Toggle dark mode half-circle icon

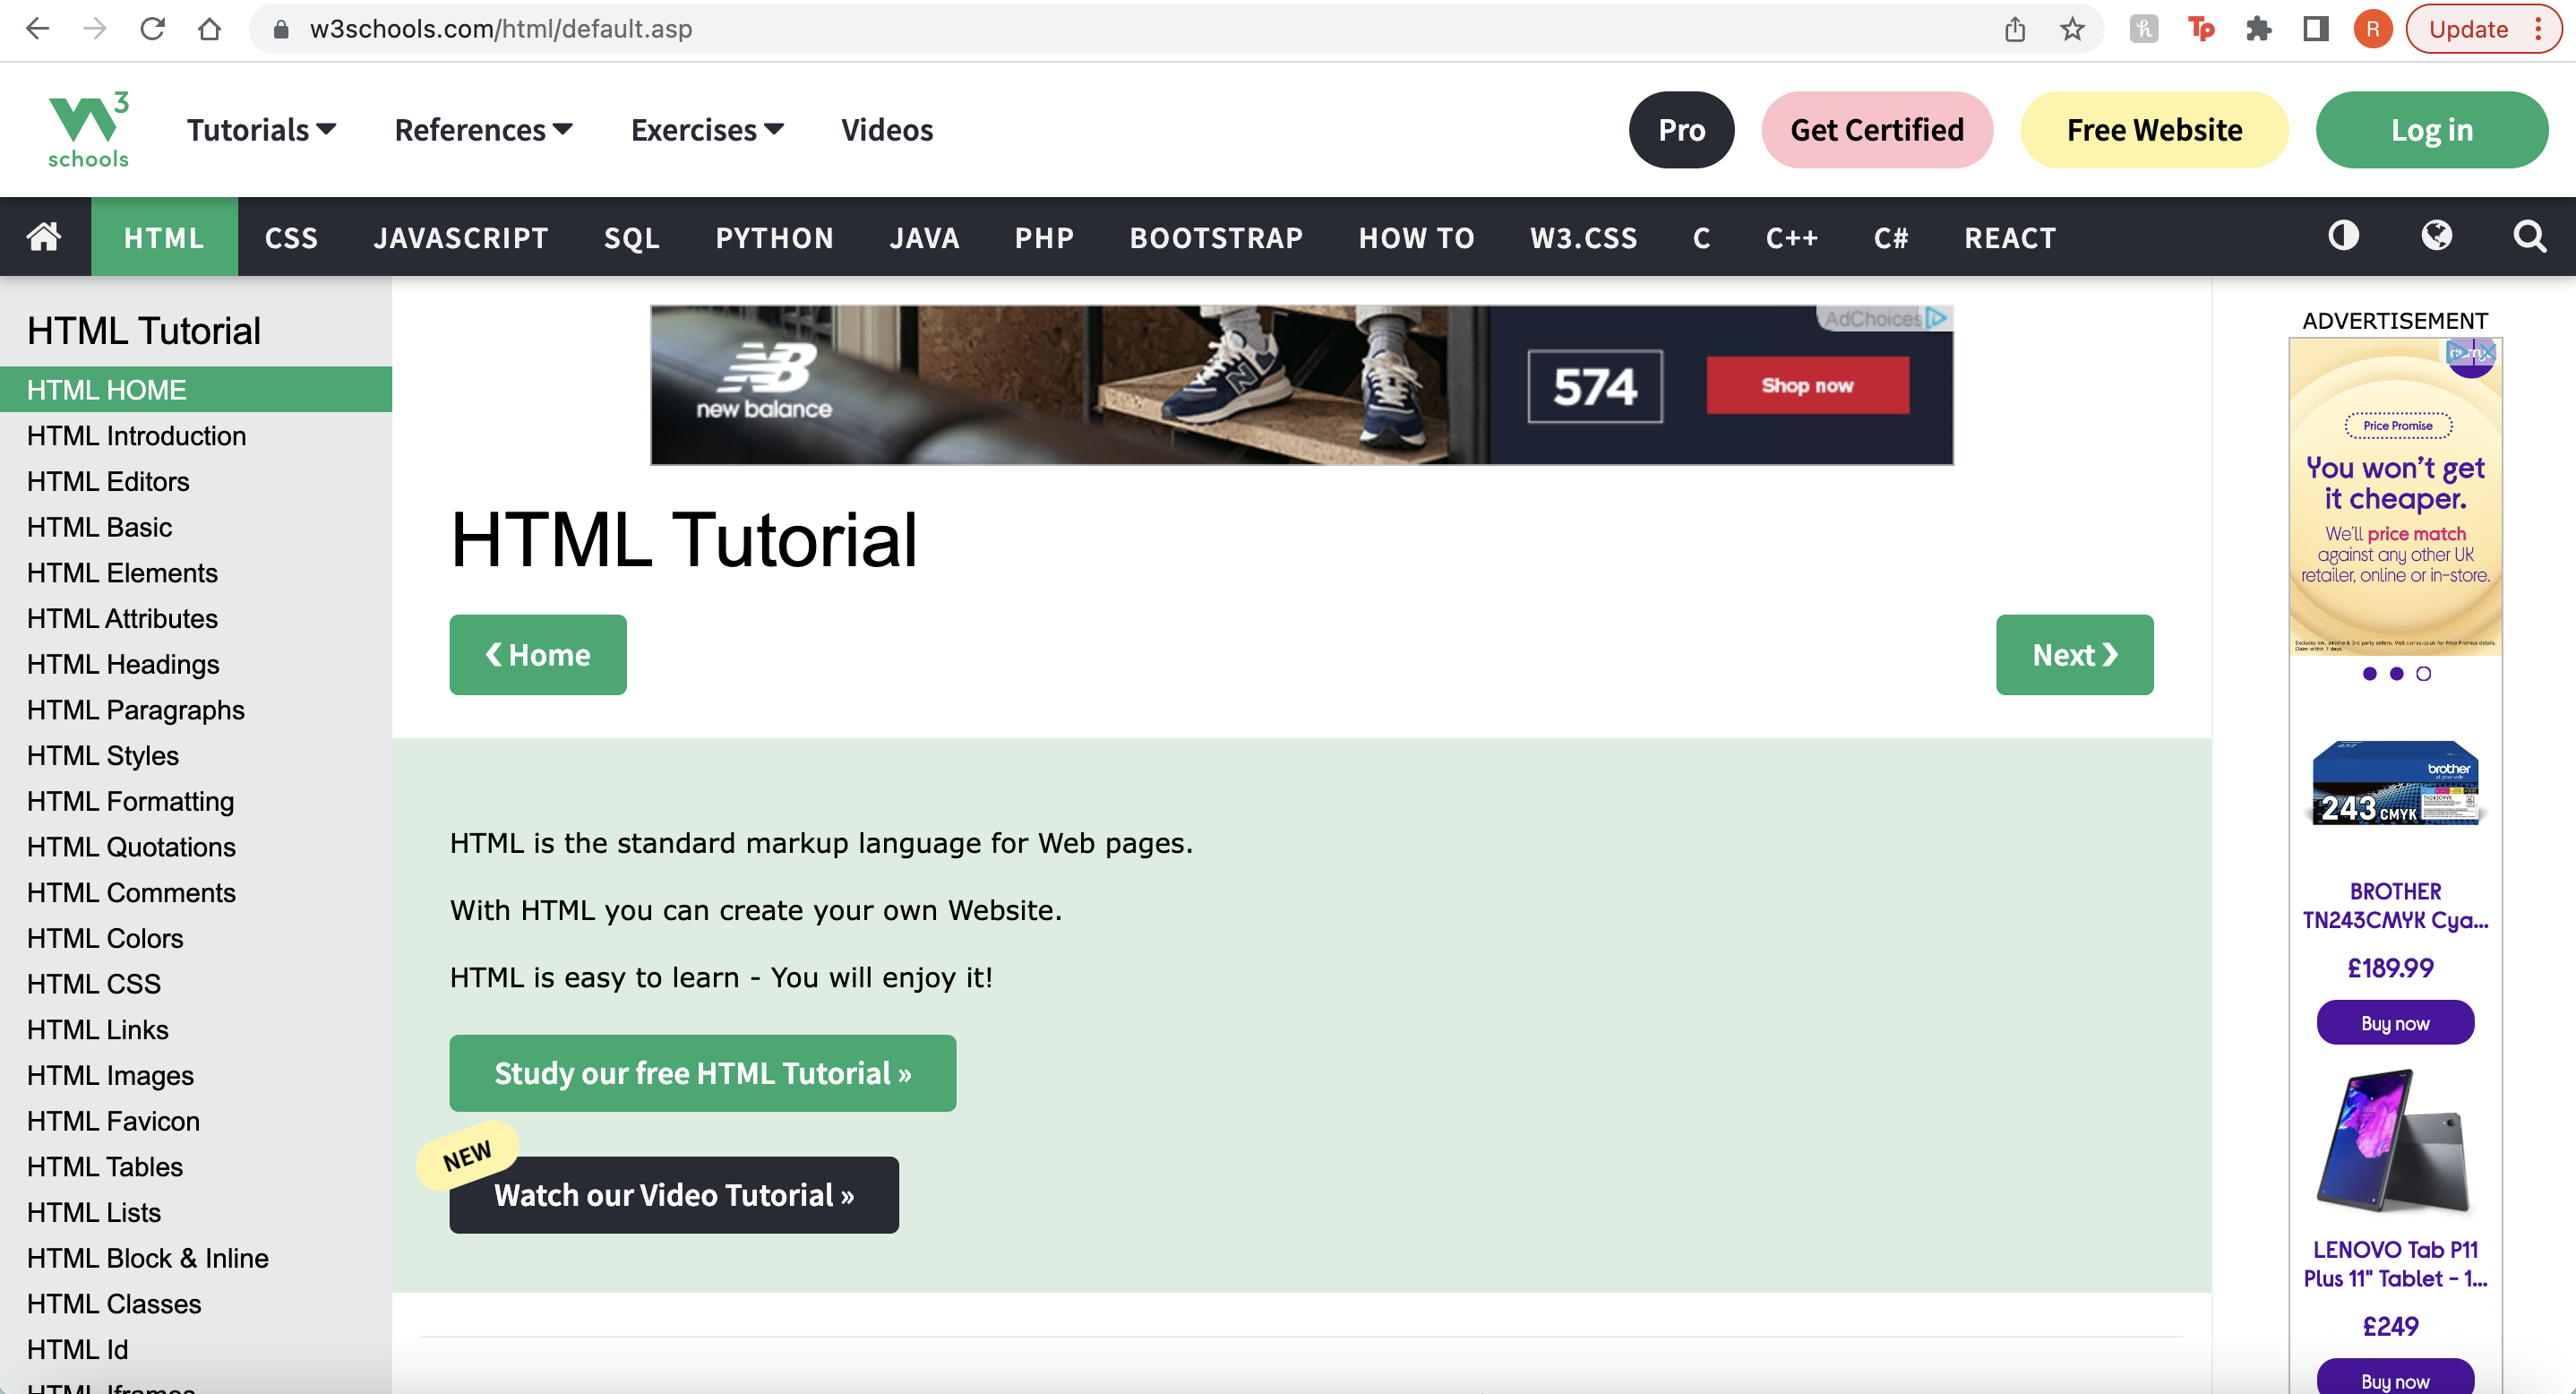tap(2343, 236)
